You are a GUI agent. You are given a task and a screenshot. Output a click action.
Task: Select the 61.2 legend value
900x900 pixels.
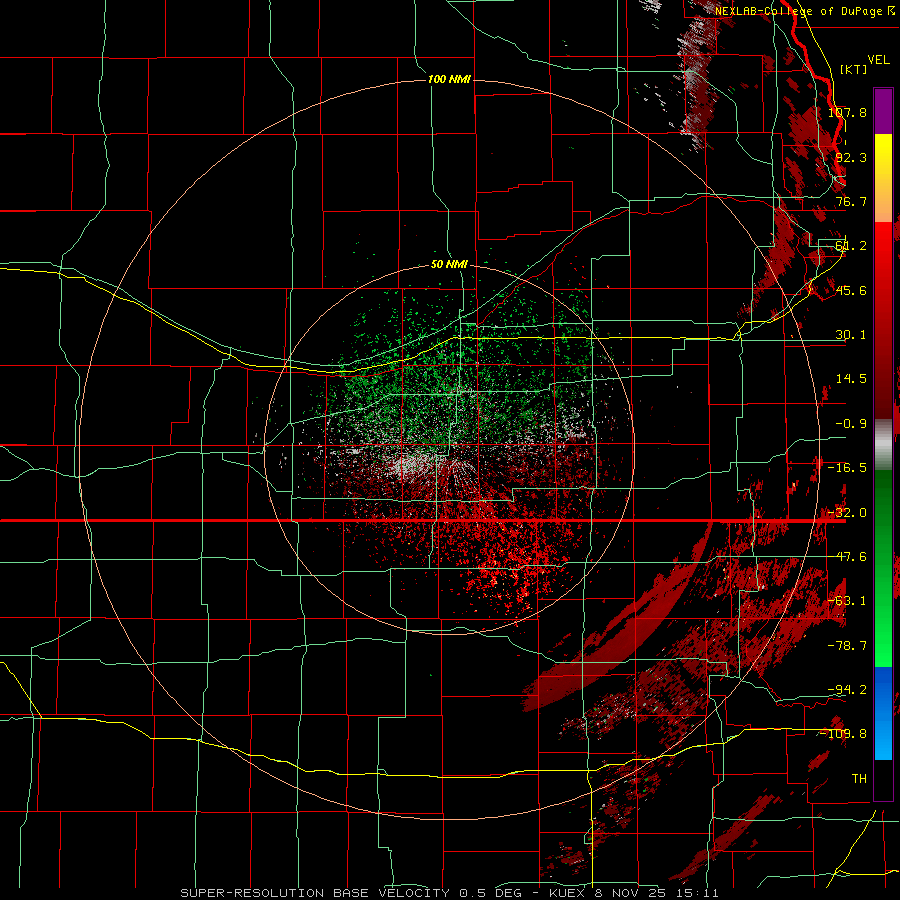(x=851, y=246)
